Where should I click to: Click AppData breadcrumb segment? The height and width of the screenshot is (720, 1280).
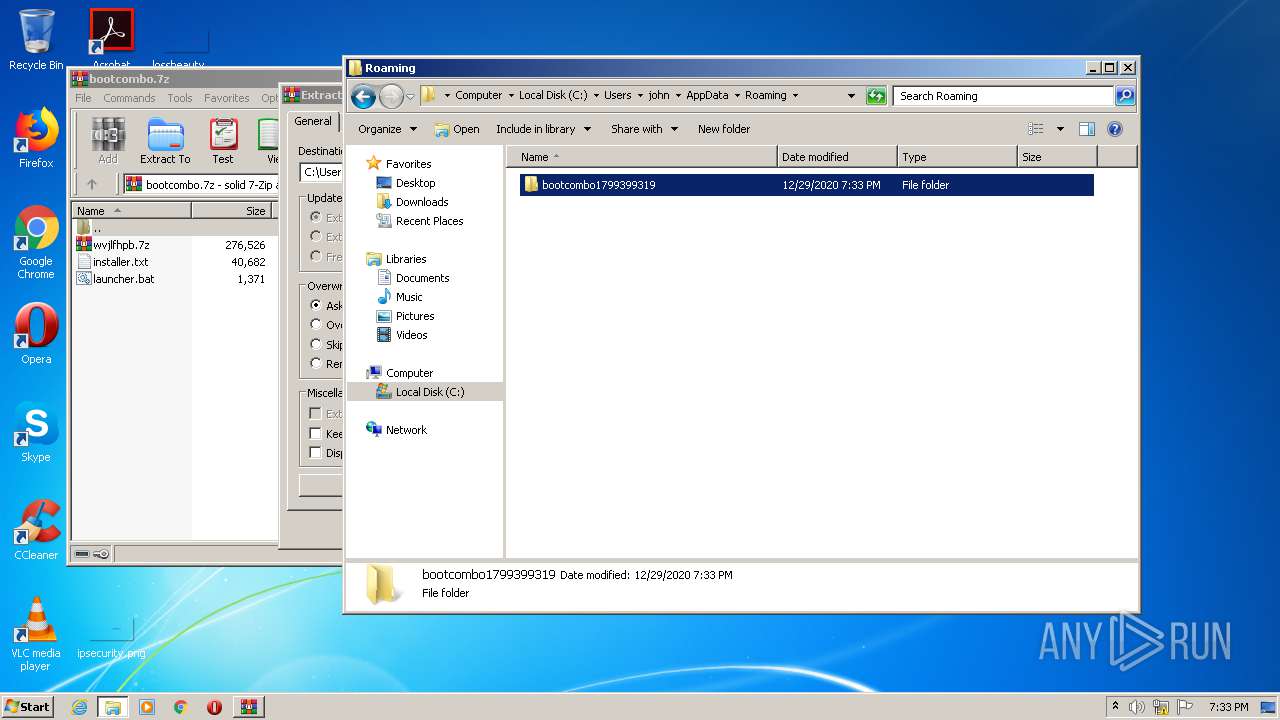(x=707, y=96)
